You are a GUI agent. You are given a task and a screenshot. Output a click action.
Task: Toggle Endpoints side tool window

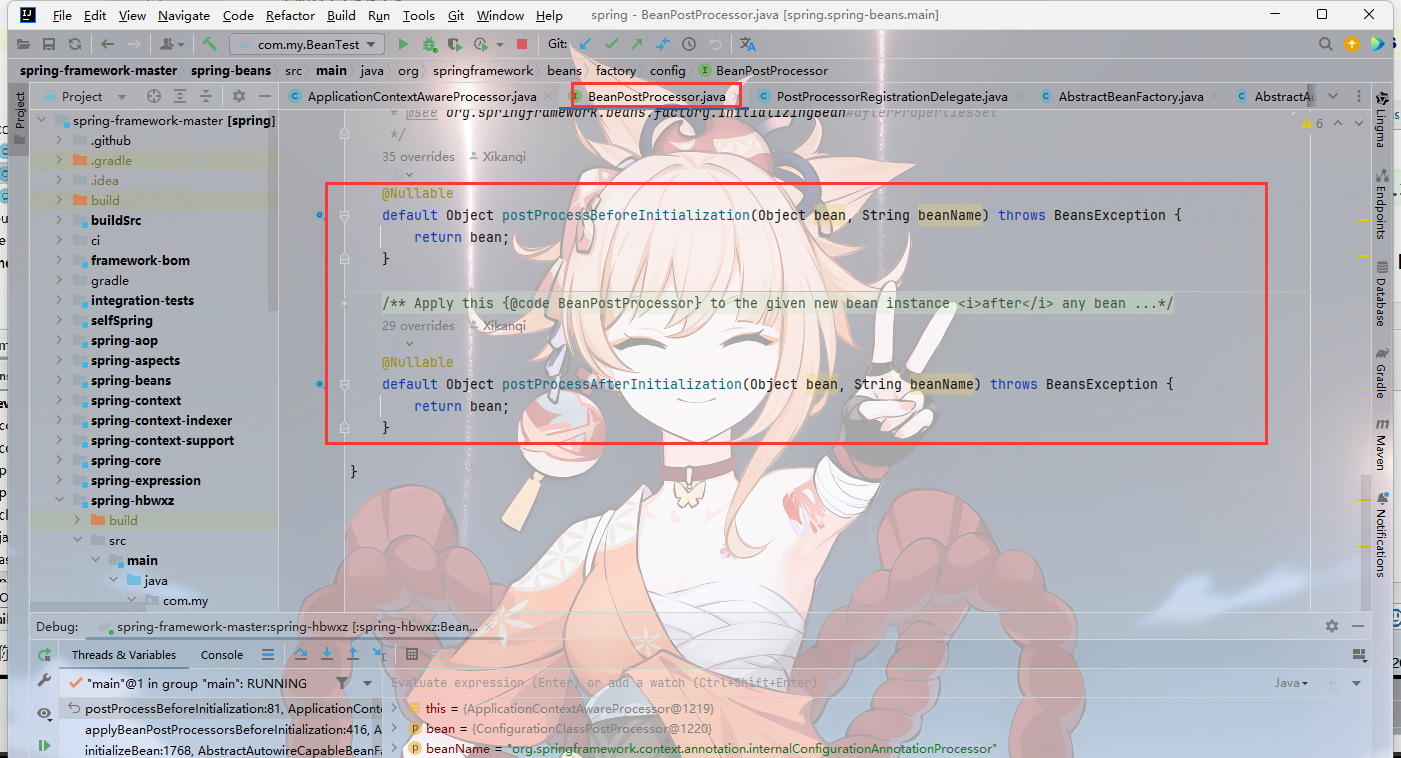point(1382,203)
